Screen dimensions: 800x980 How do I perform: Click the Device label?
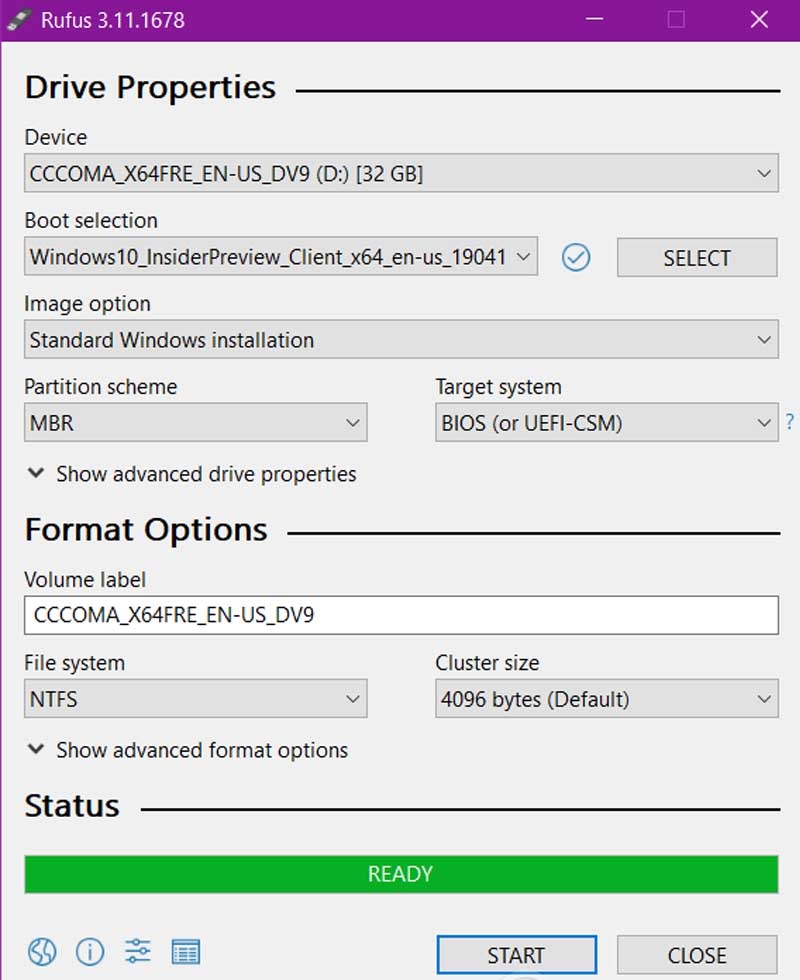tap(56, 137)
